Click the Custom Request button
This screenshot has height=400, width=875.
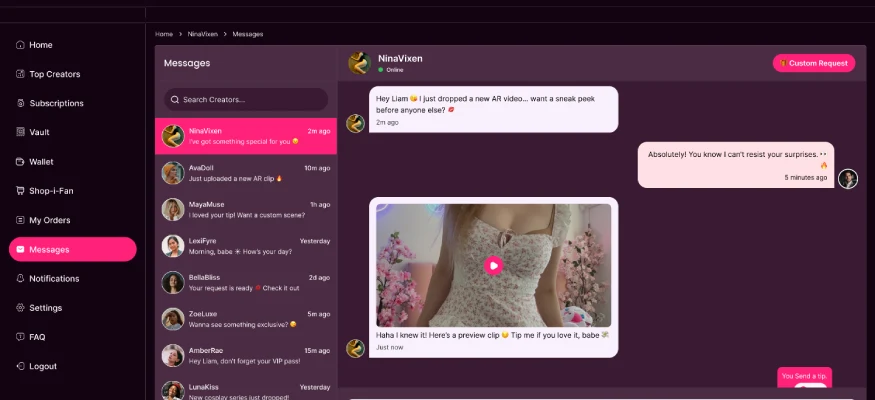click(x=814, y=63)
